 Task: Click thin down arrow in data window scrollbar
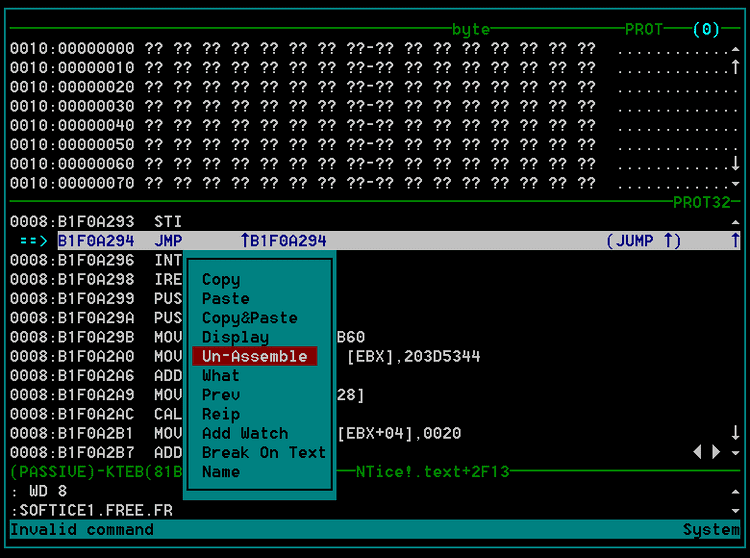pyautogui.click(x=735, y=164)
